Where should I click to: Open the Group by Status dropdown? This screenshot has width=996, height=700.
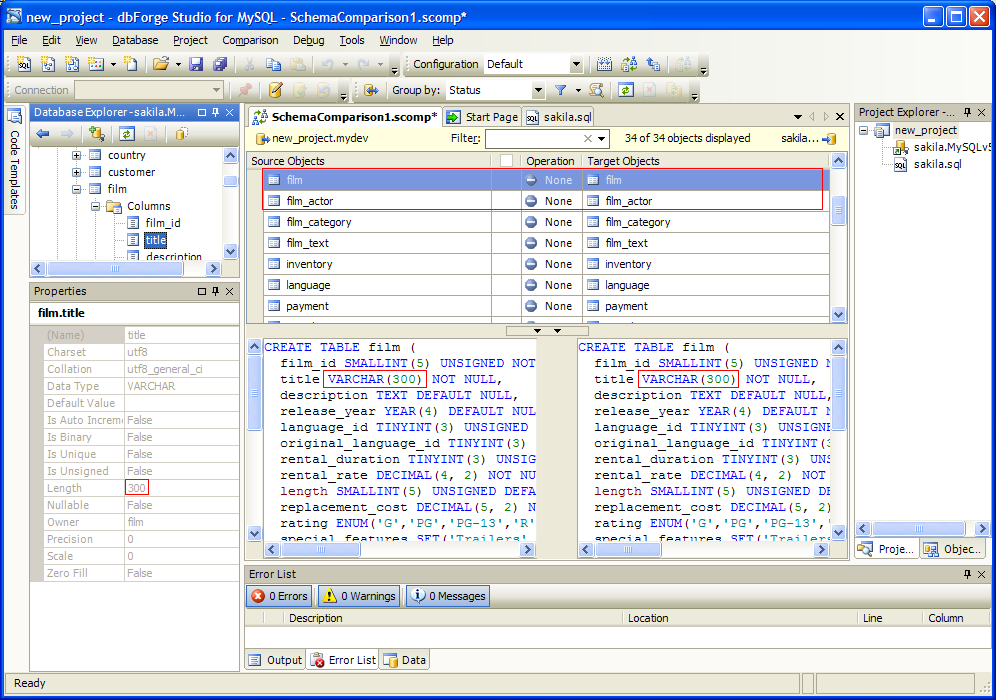538,90
